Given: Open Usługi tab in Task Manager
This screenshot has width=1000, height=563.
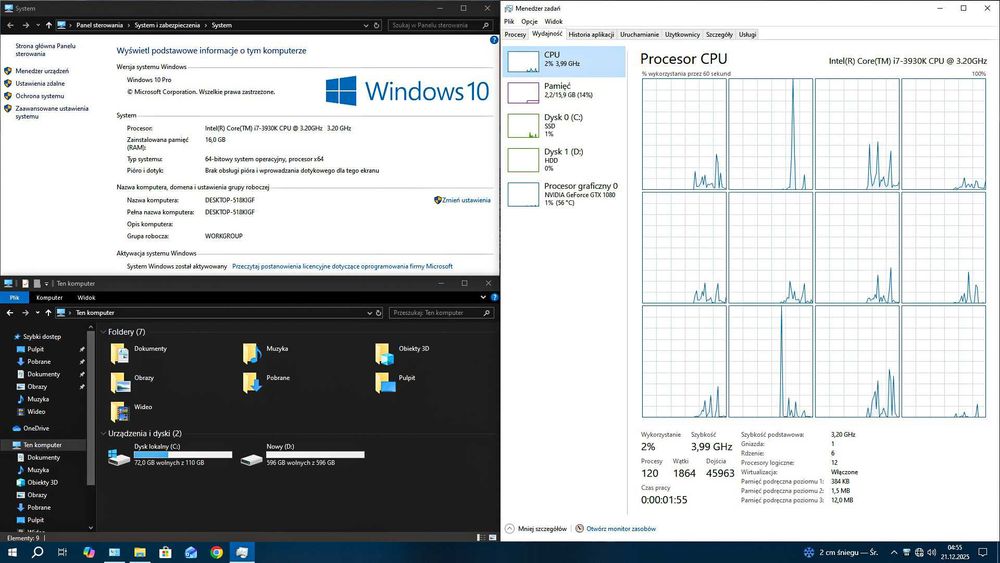Looking at the screenshot, I should click(747, 34).
